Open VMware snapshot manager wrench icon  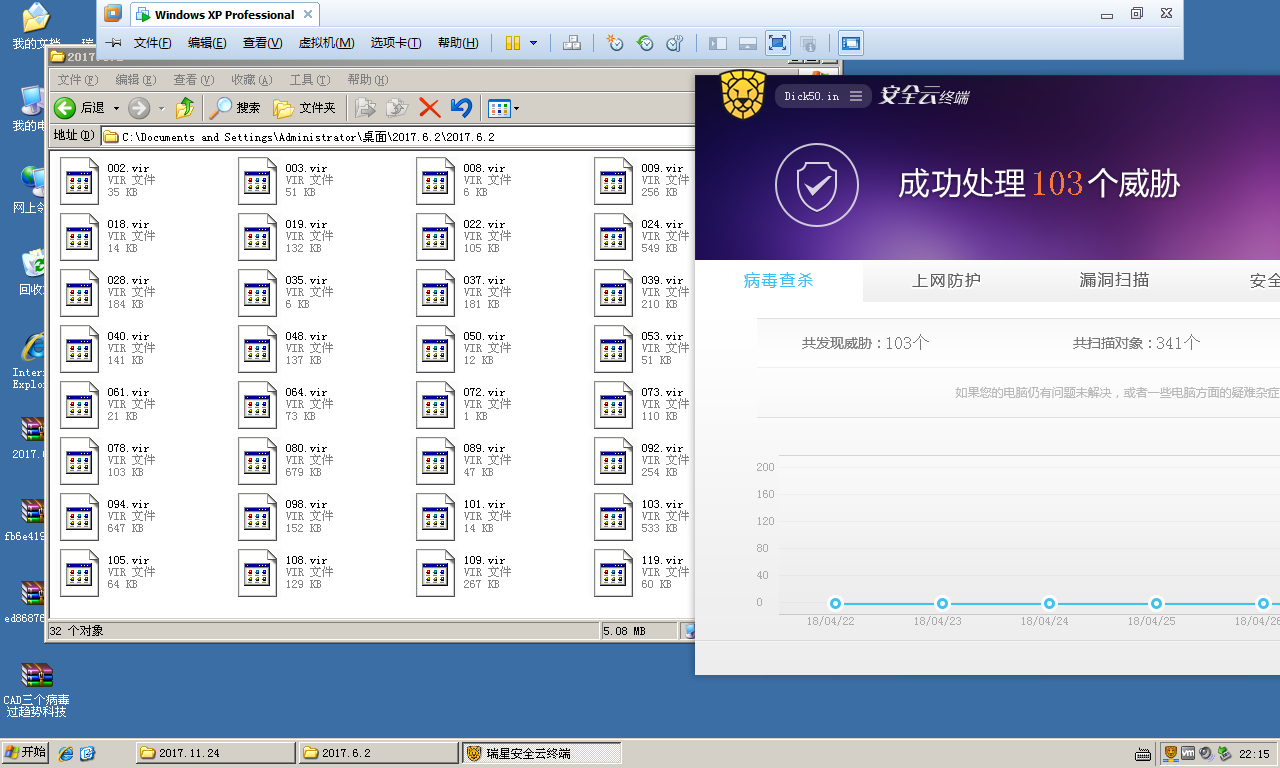coord(675,43)
